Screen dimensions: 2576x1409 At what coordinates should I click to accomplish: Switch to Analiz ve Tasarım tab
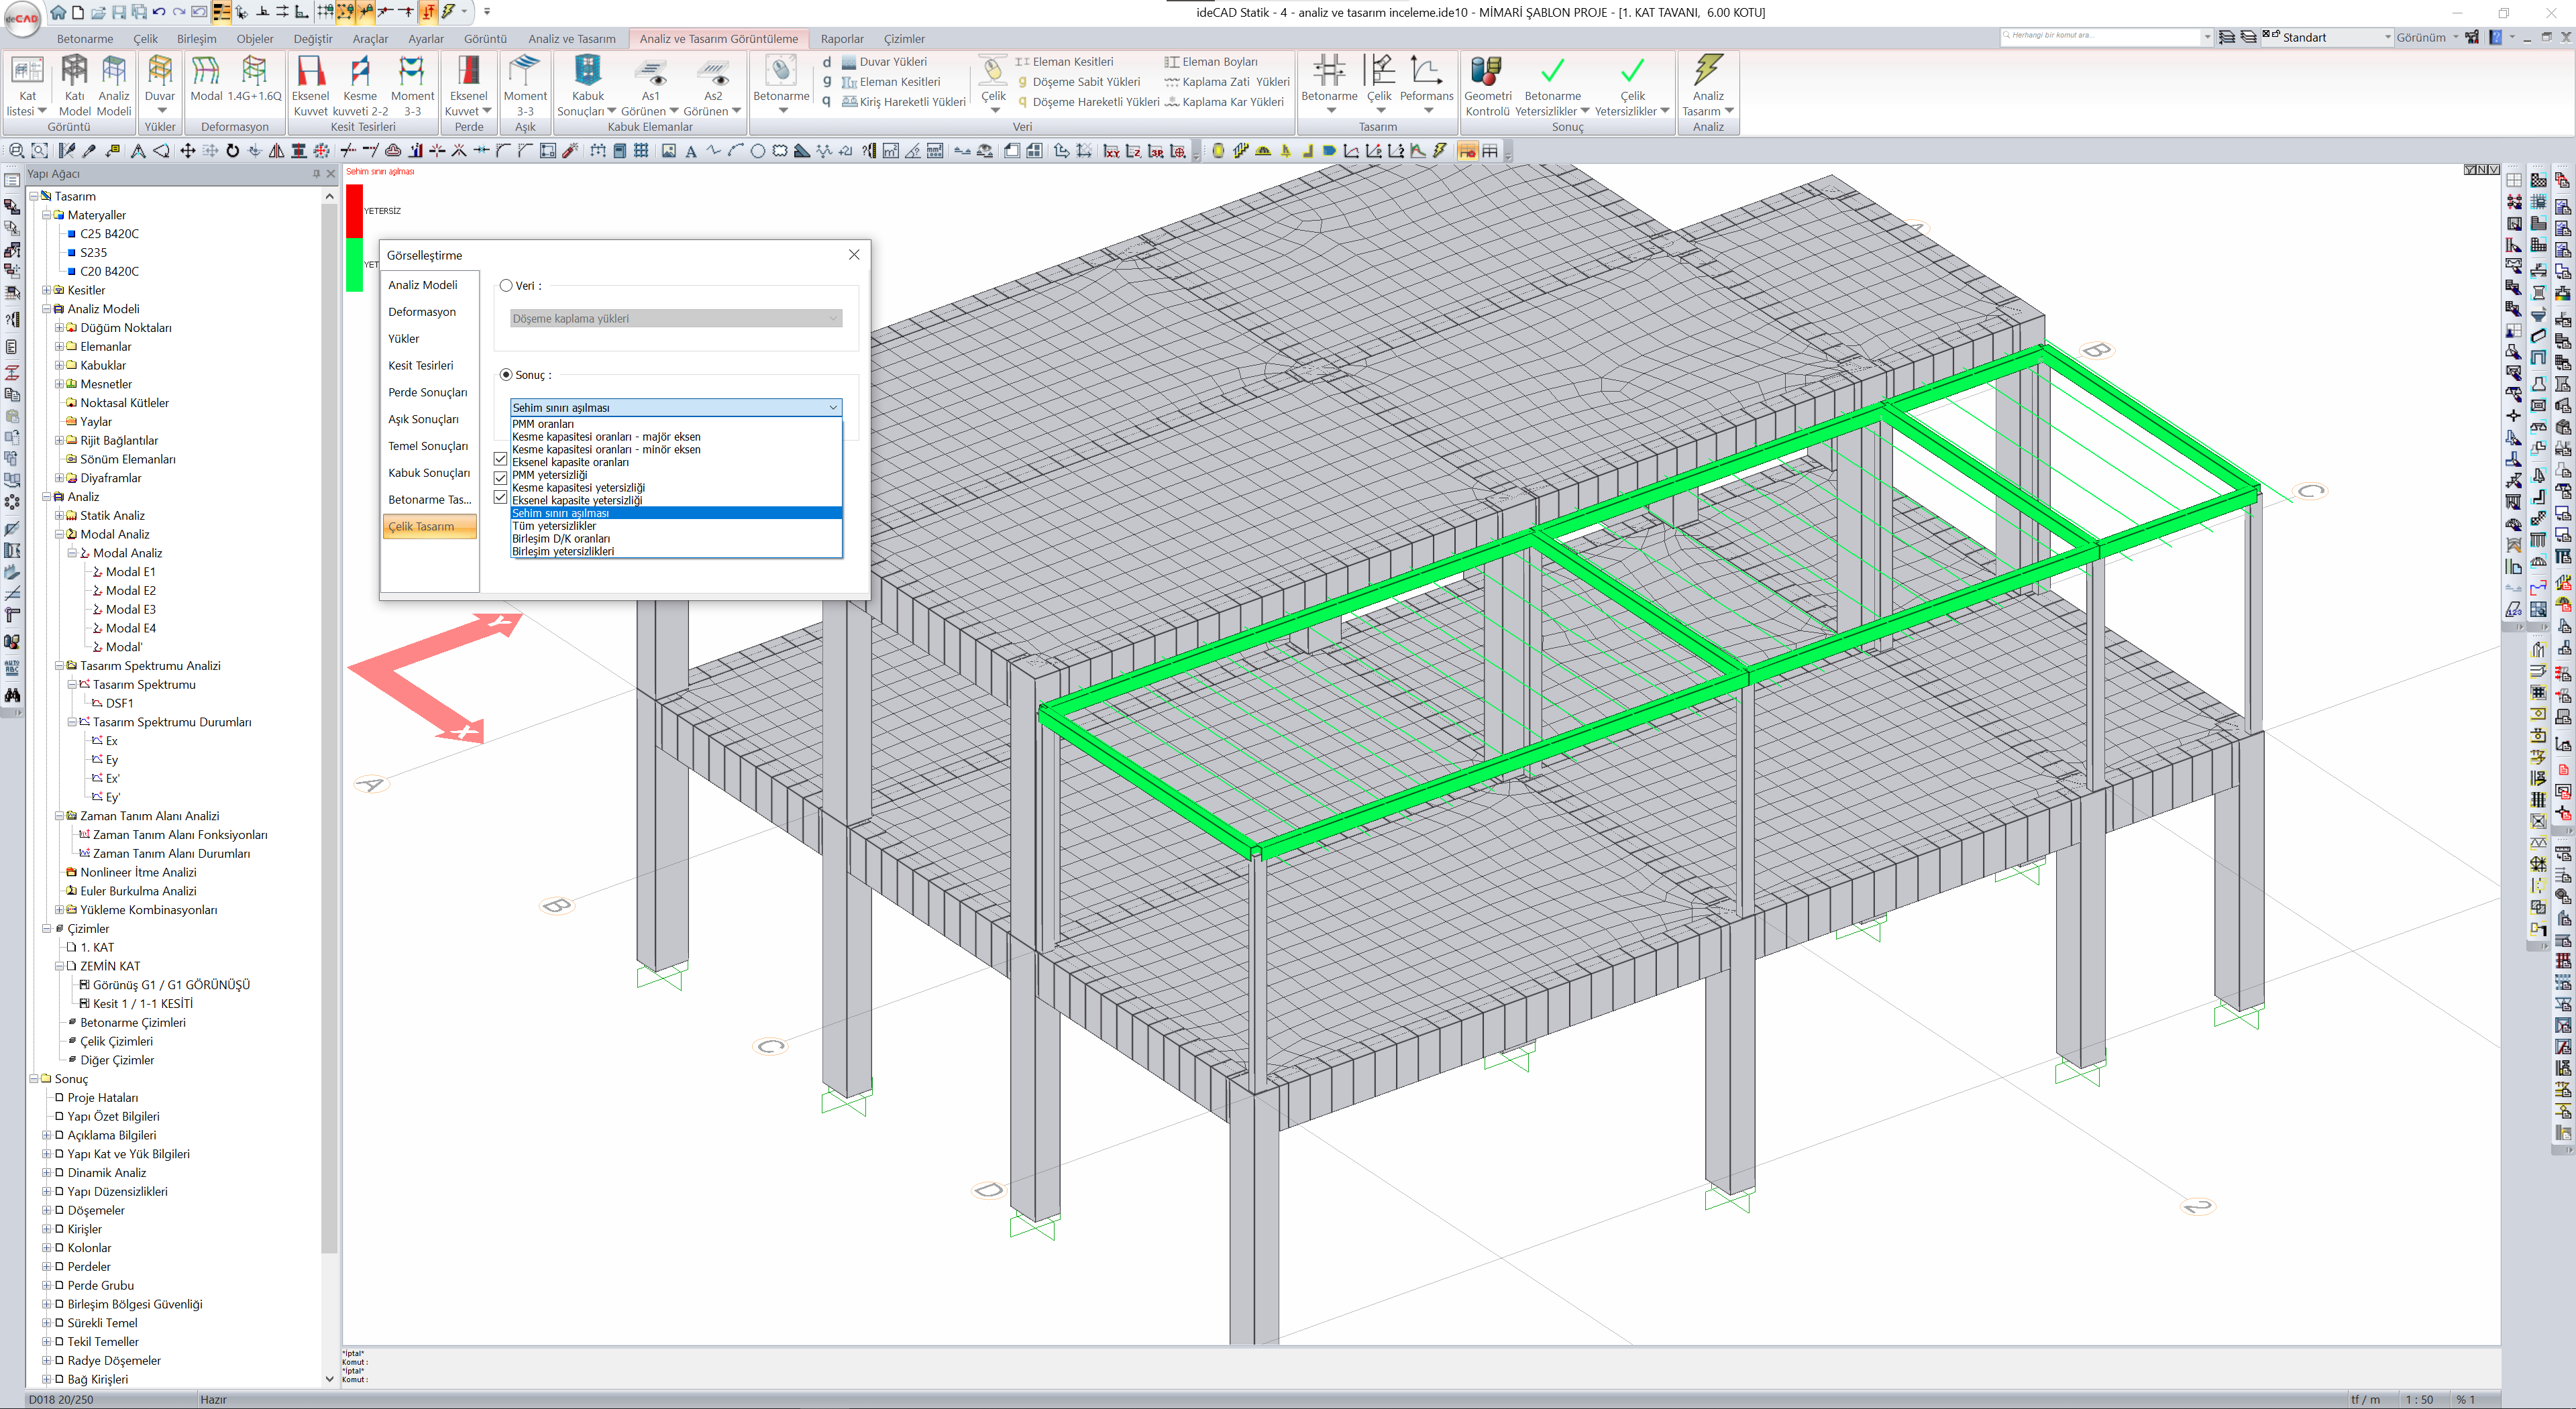pyautogui.click(x=571, y=39)
